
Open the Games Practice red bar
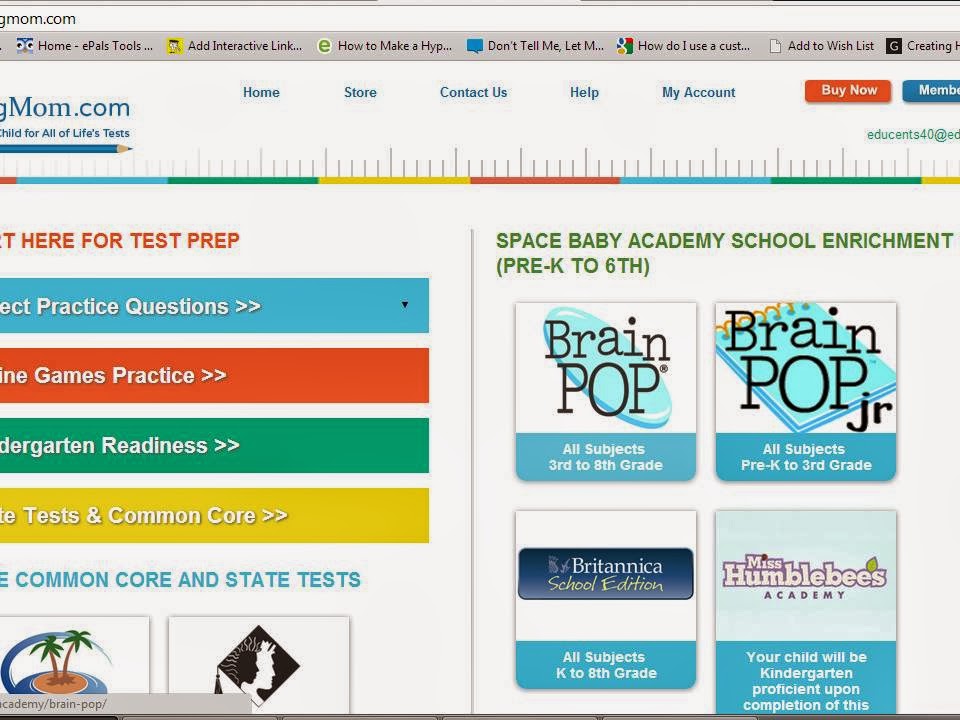click(214, 375)
